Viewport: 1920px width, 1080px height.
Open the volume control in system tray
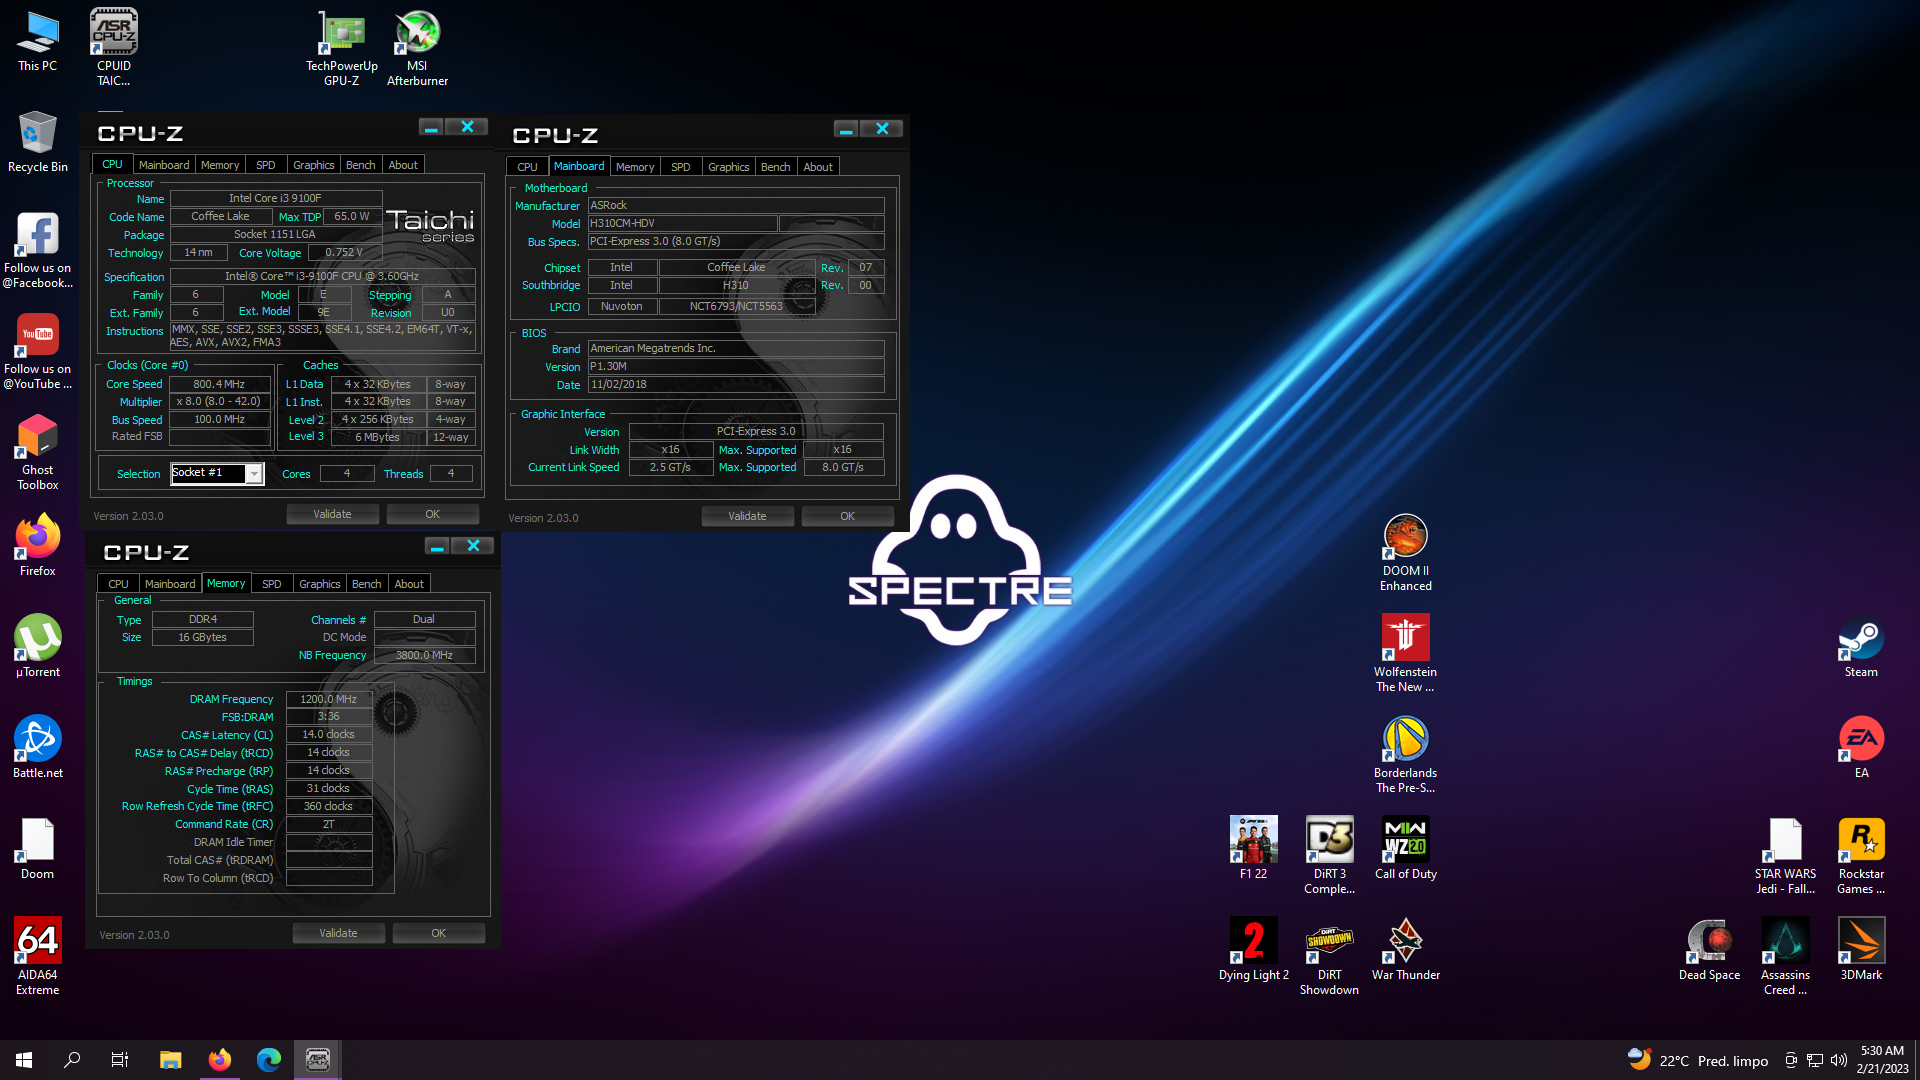coord(1839,1060)
